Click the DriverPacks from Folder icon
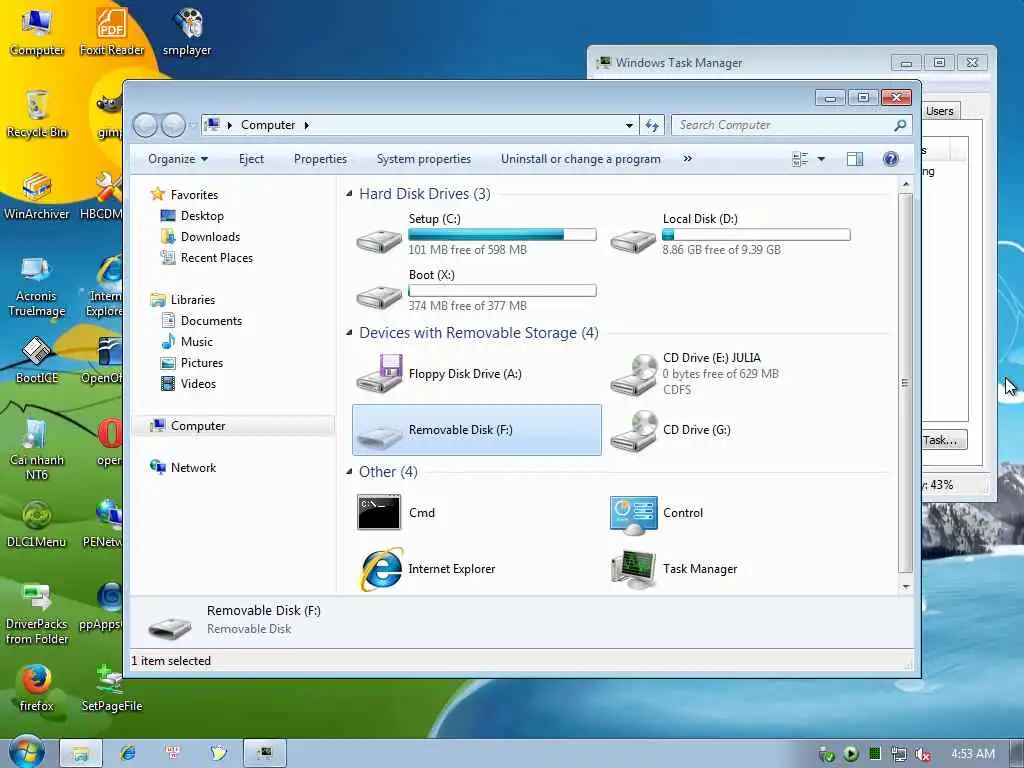This screenshot has height=768, width=1024. pos(37,614)
